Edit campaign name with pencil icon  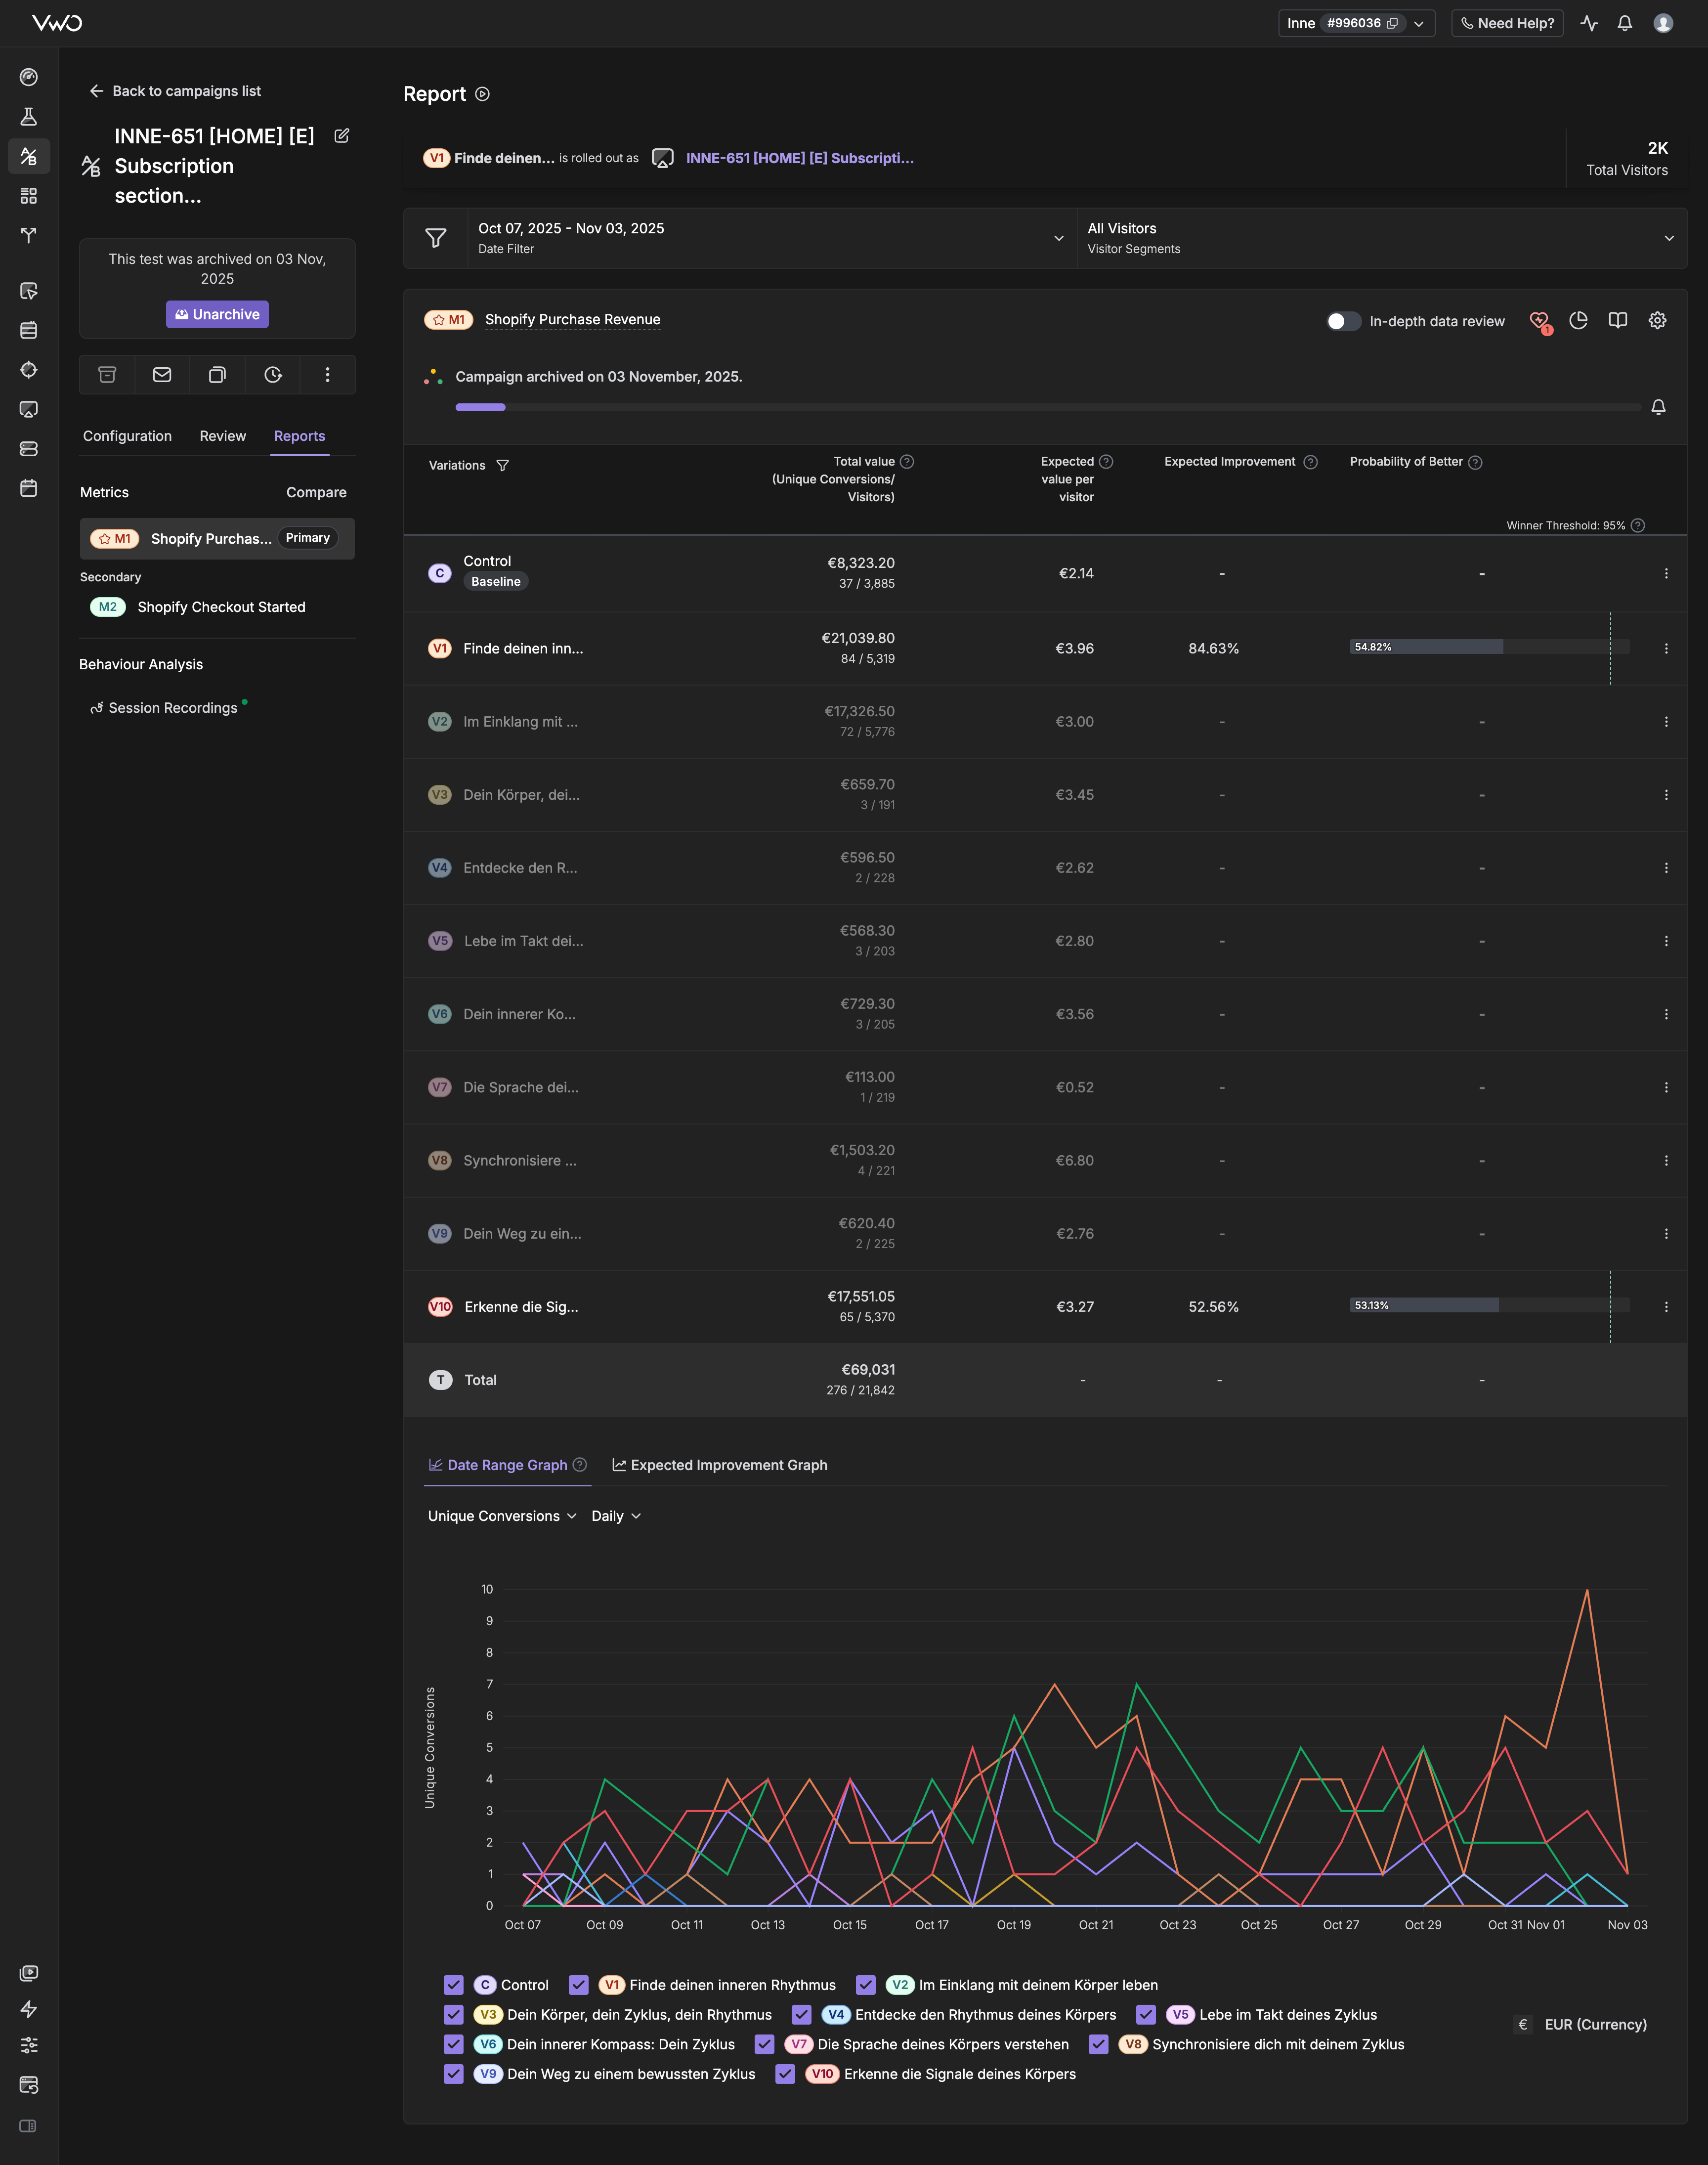click(x=342, y=136)
